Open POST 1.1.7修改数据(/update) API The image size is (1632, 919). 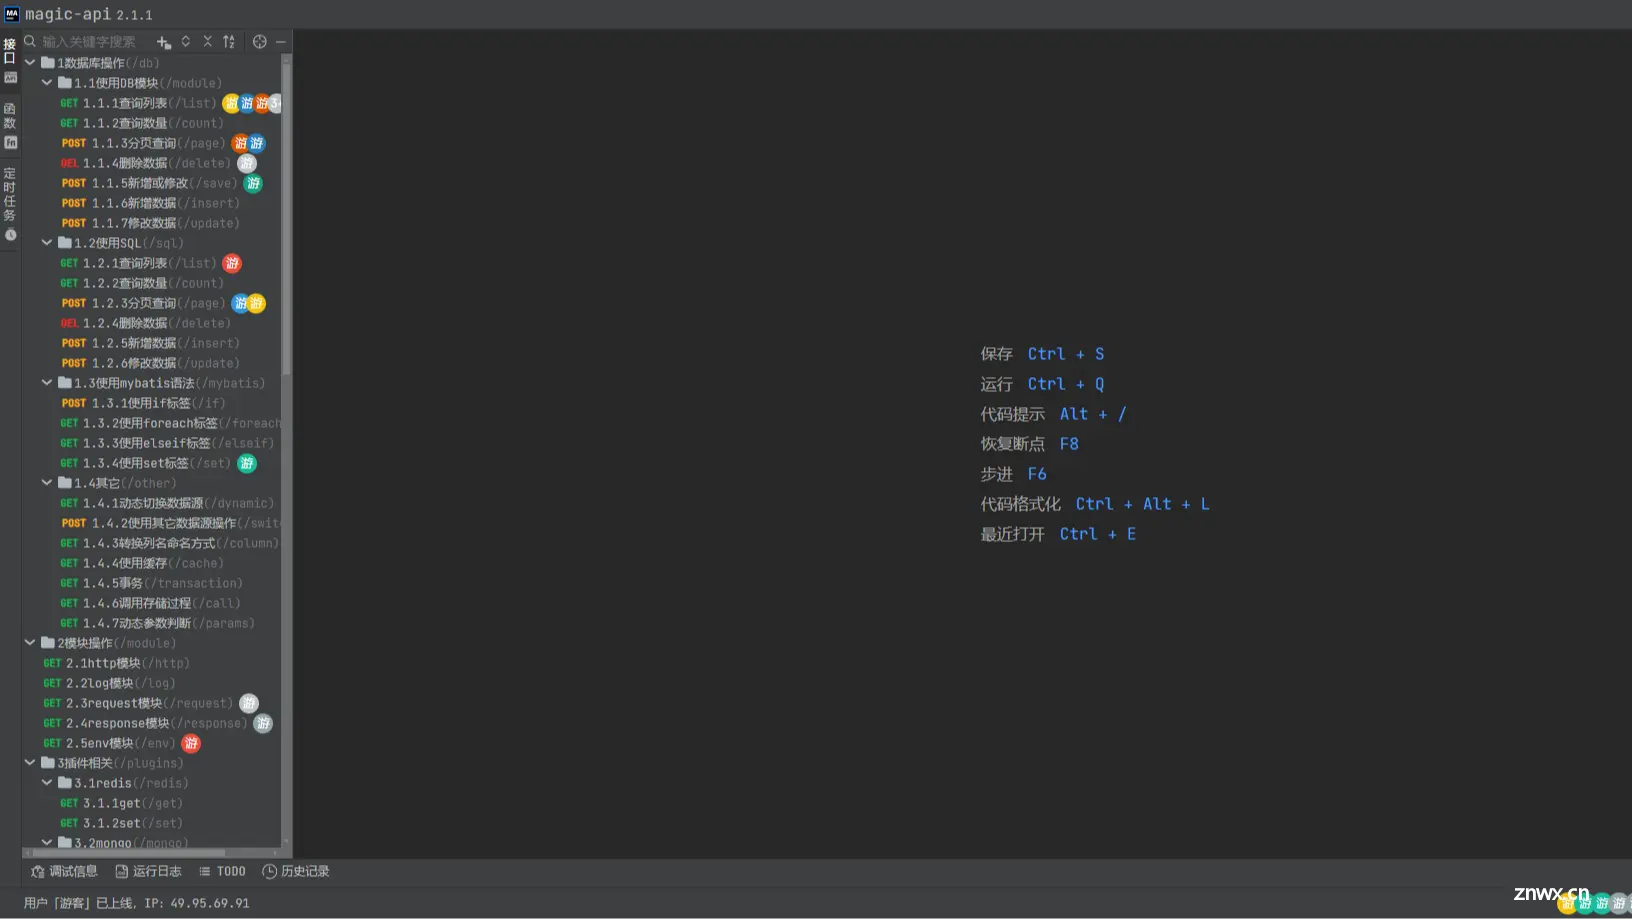150,223
